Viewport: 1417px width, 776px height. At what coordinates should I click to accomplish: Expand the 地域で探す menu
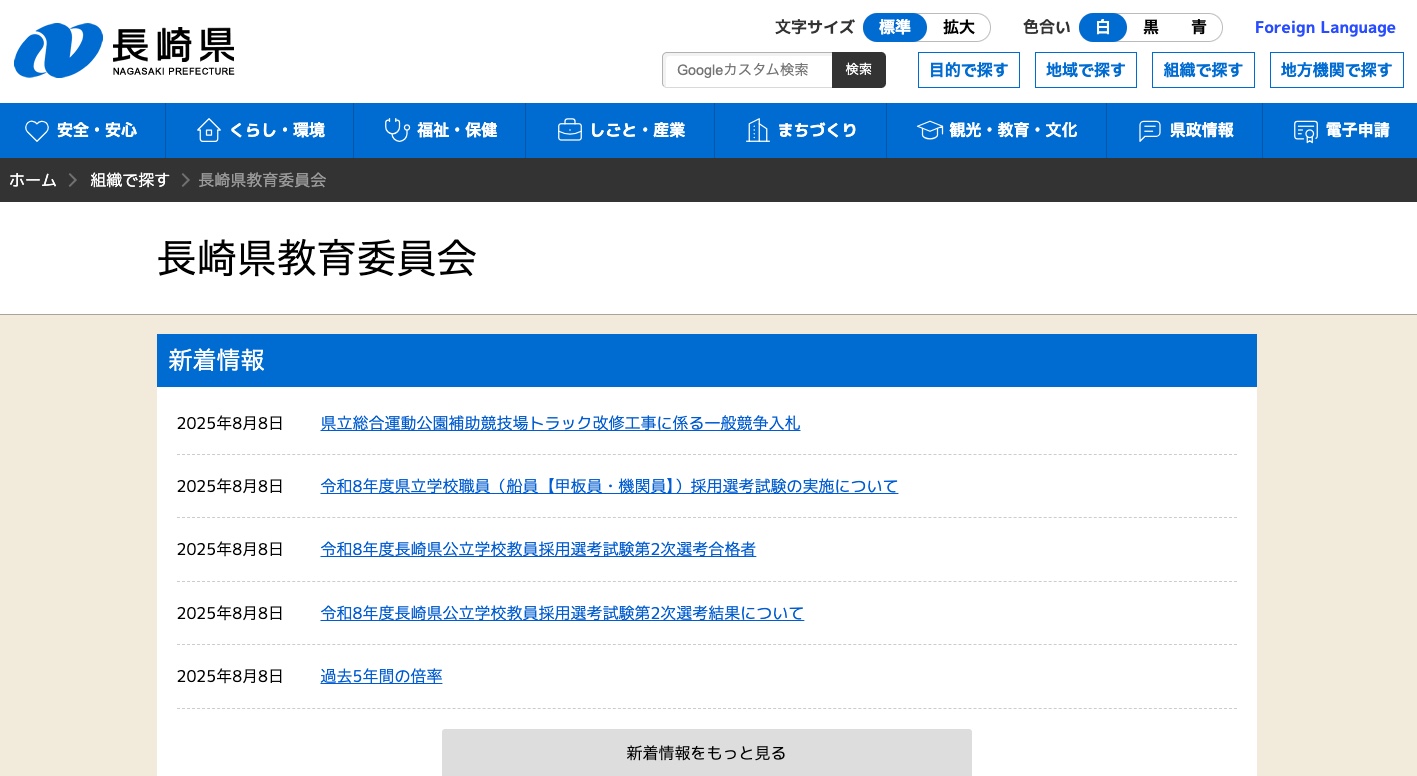pyautogui.click(x=1086, y=70)
